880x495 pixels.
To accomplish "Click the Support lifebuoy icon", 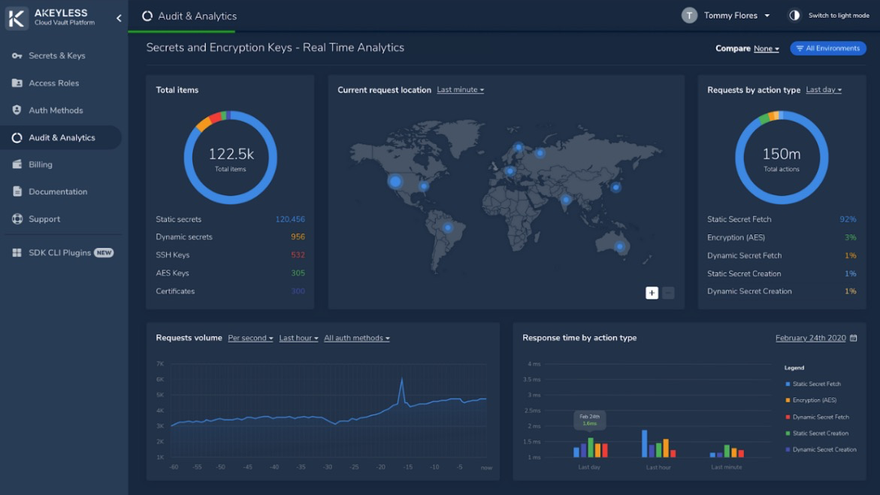I will 17,219.
